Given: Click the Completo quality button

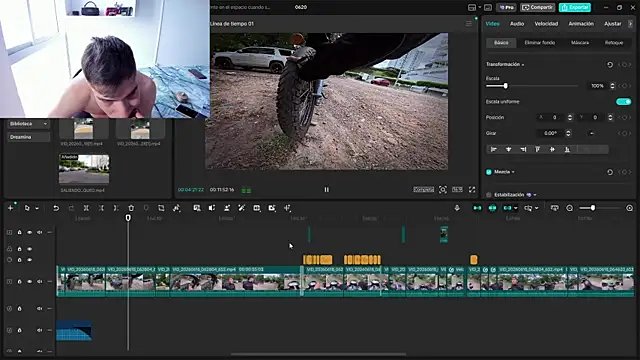Looking at the screenshot, I should pos(424,189).
